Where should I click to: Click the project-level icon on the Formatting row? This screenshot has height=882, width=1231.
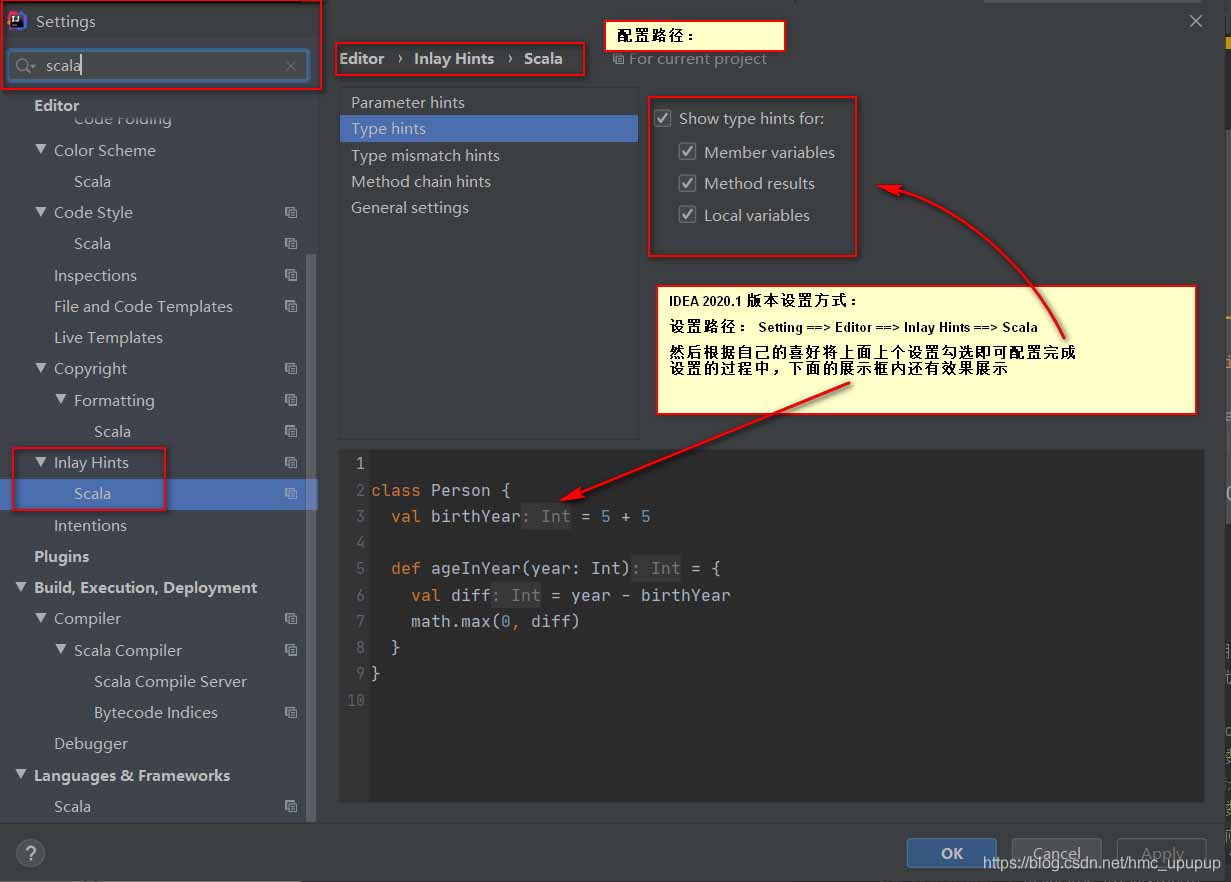click(x=291, y=400)
